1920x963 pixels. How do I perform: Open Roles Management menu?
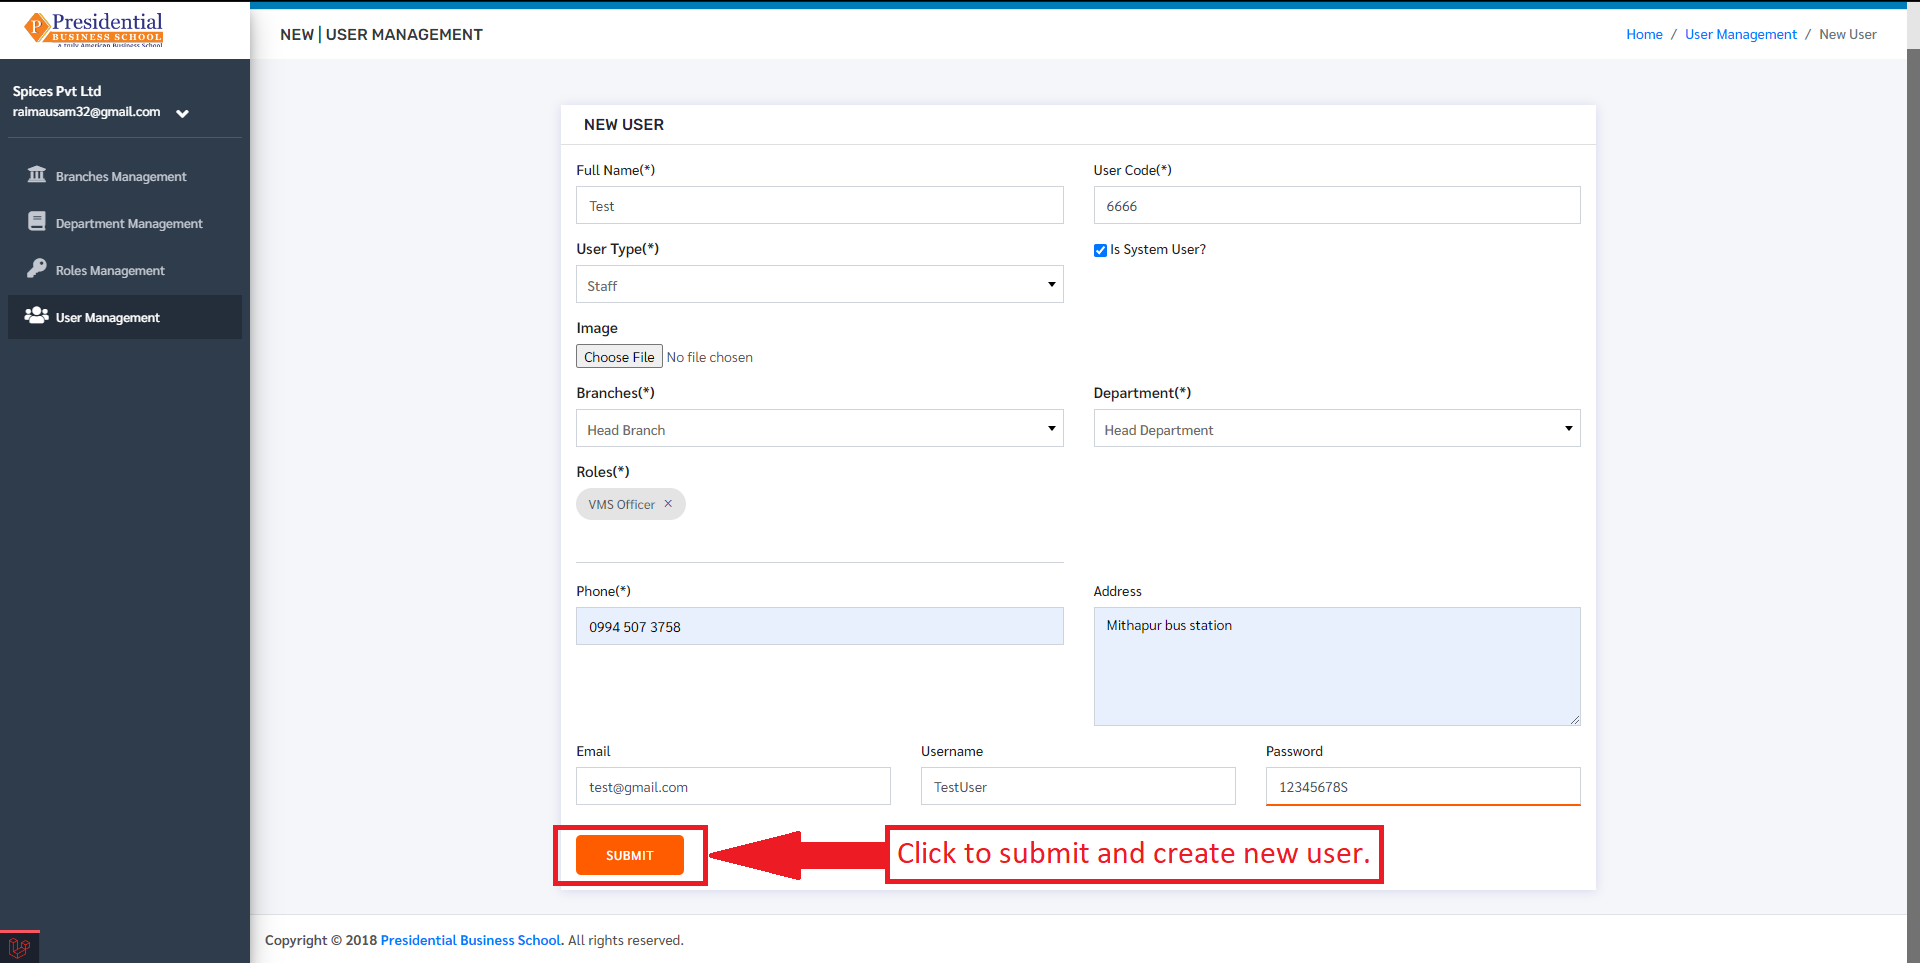(125, 270)
